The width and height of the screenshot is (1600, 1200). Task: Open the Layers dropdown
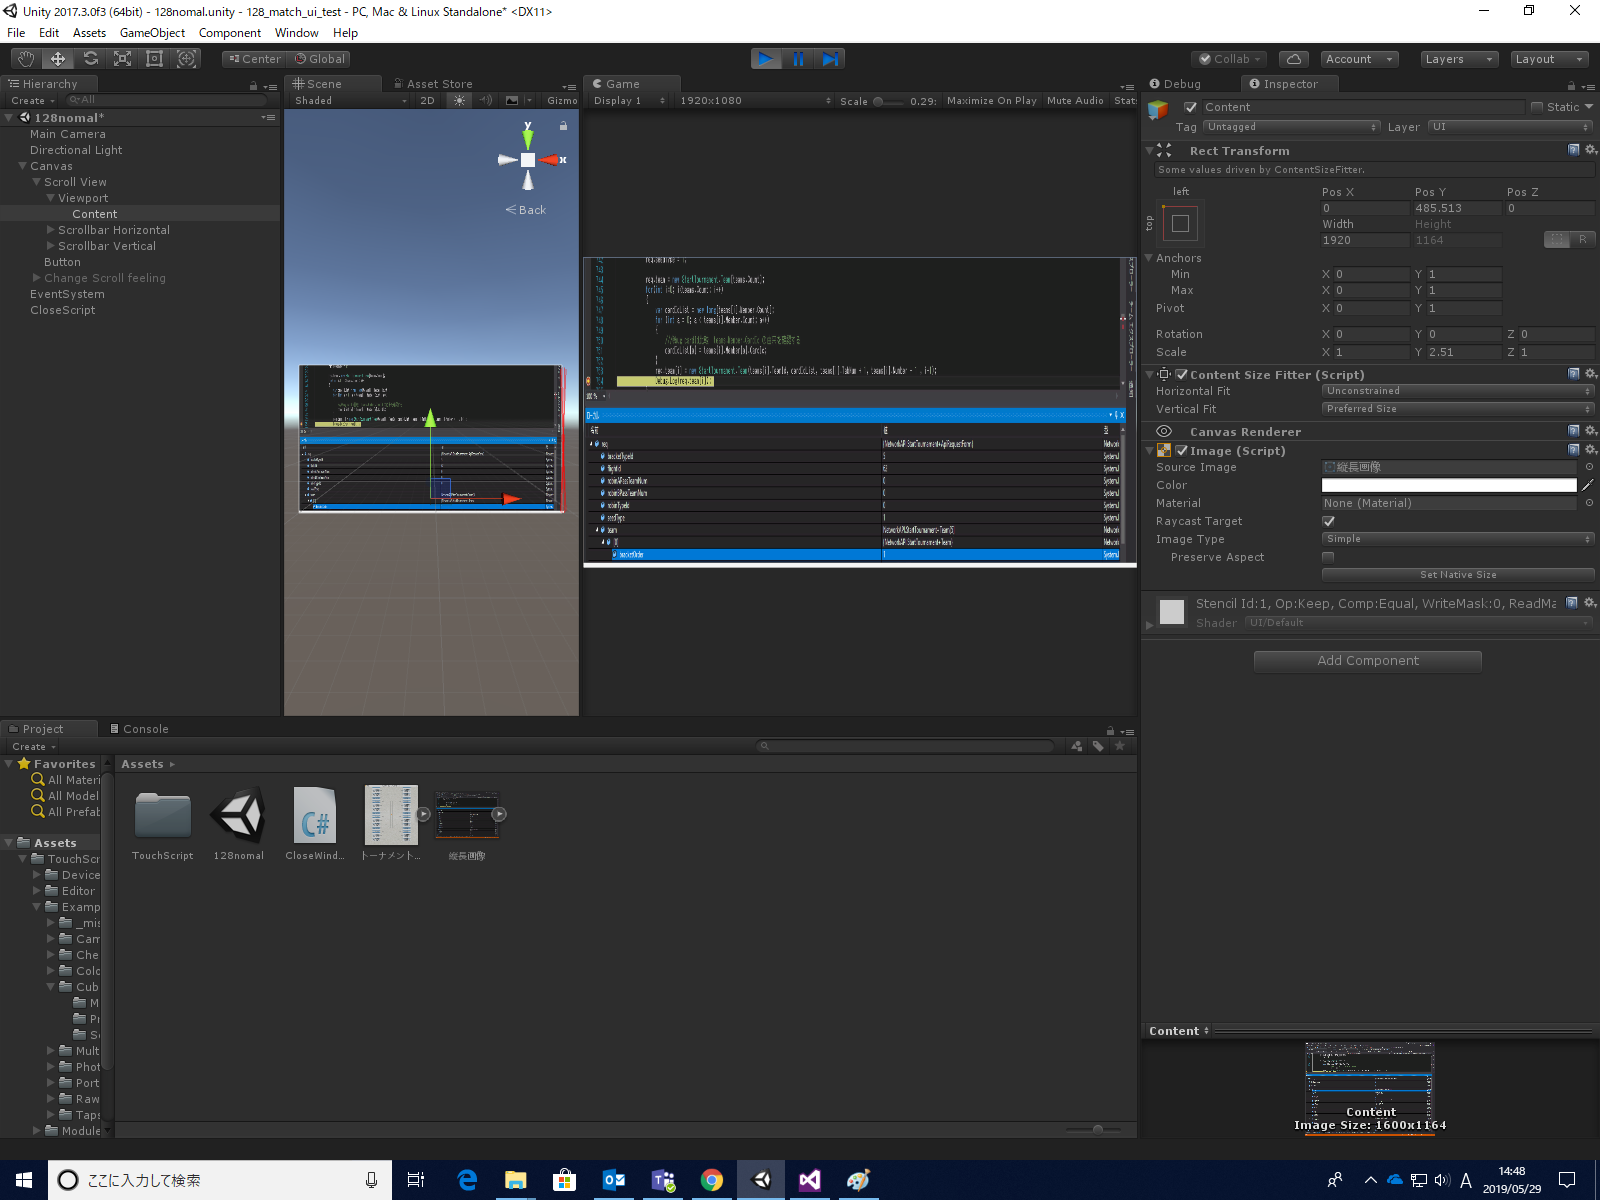coord(1459,59)
